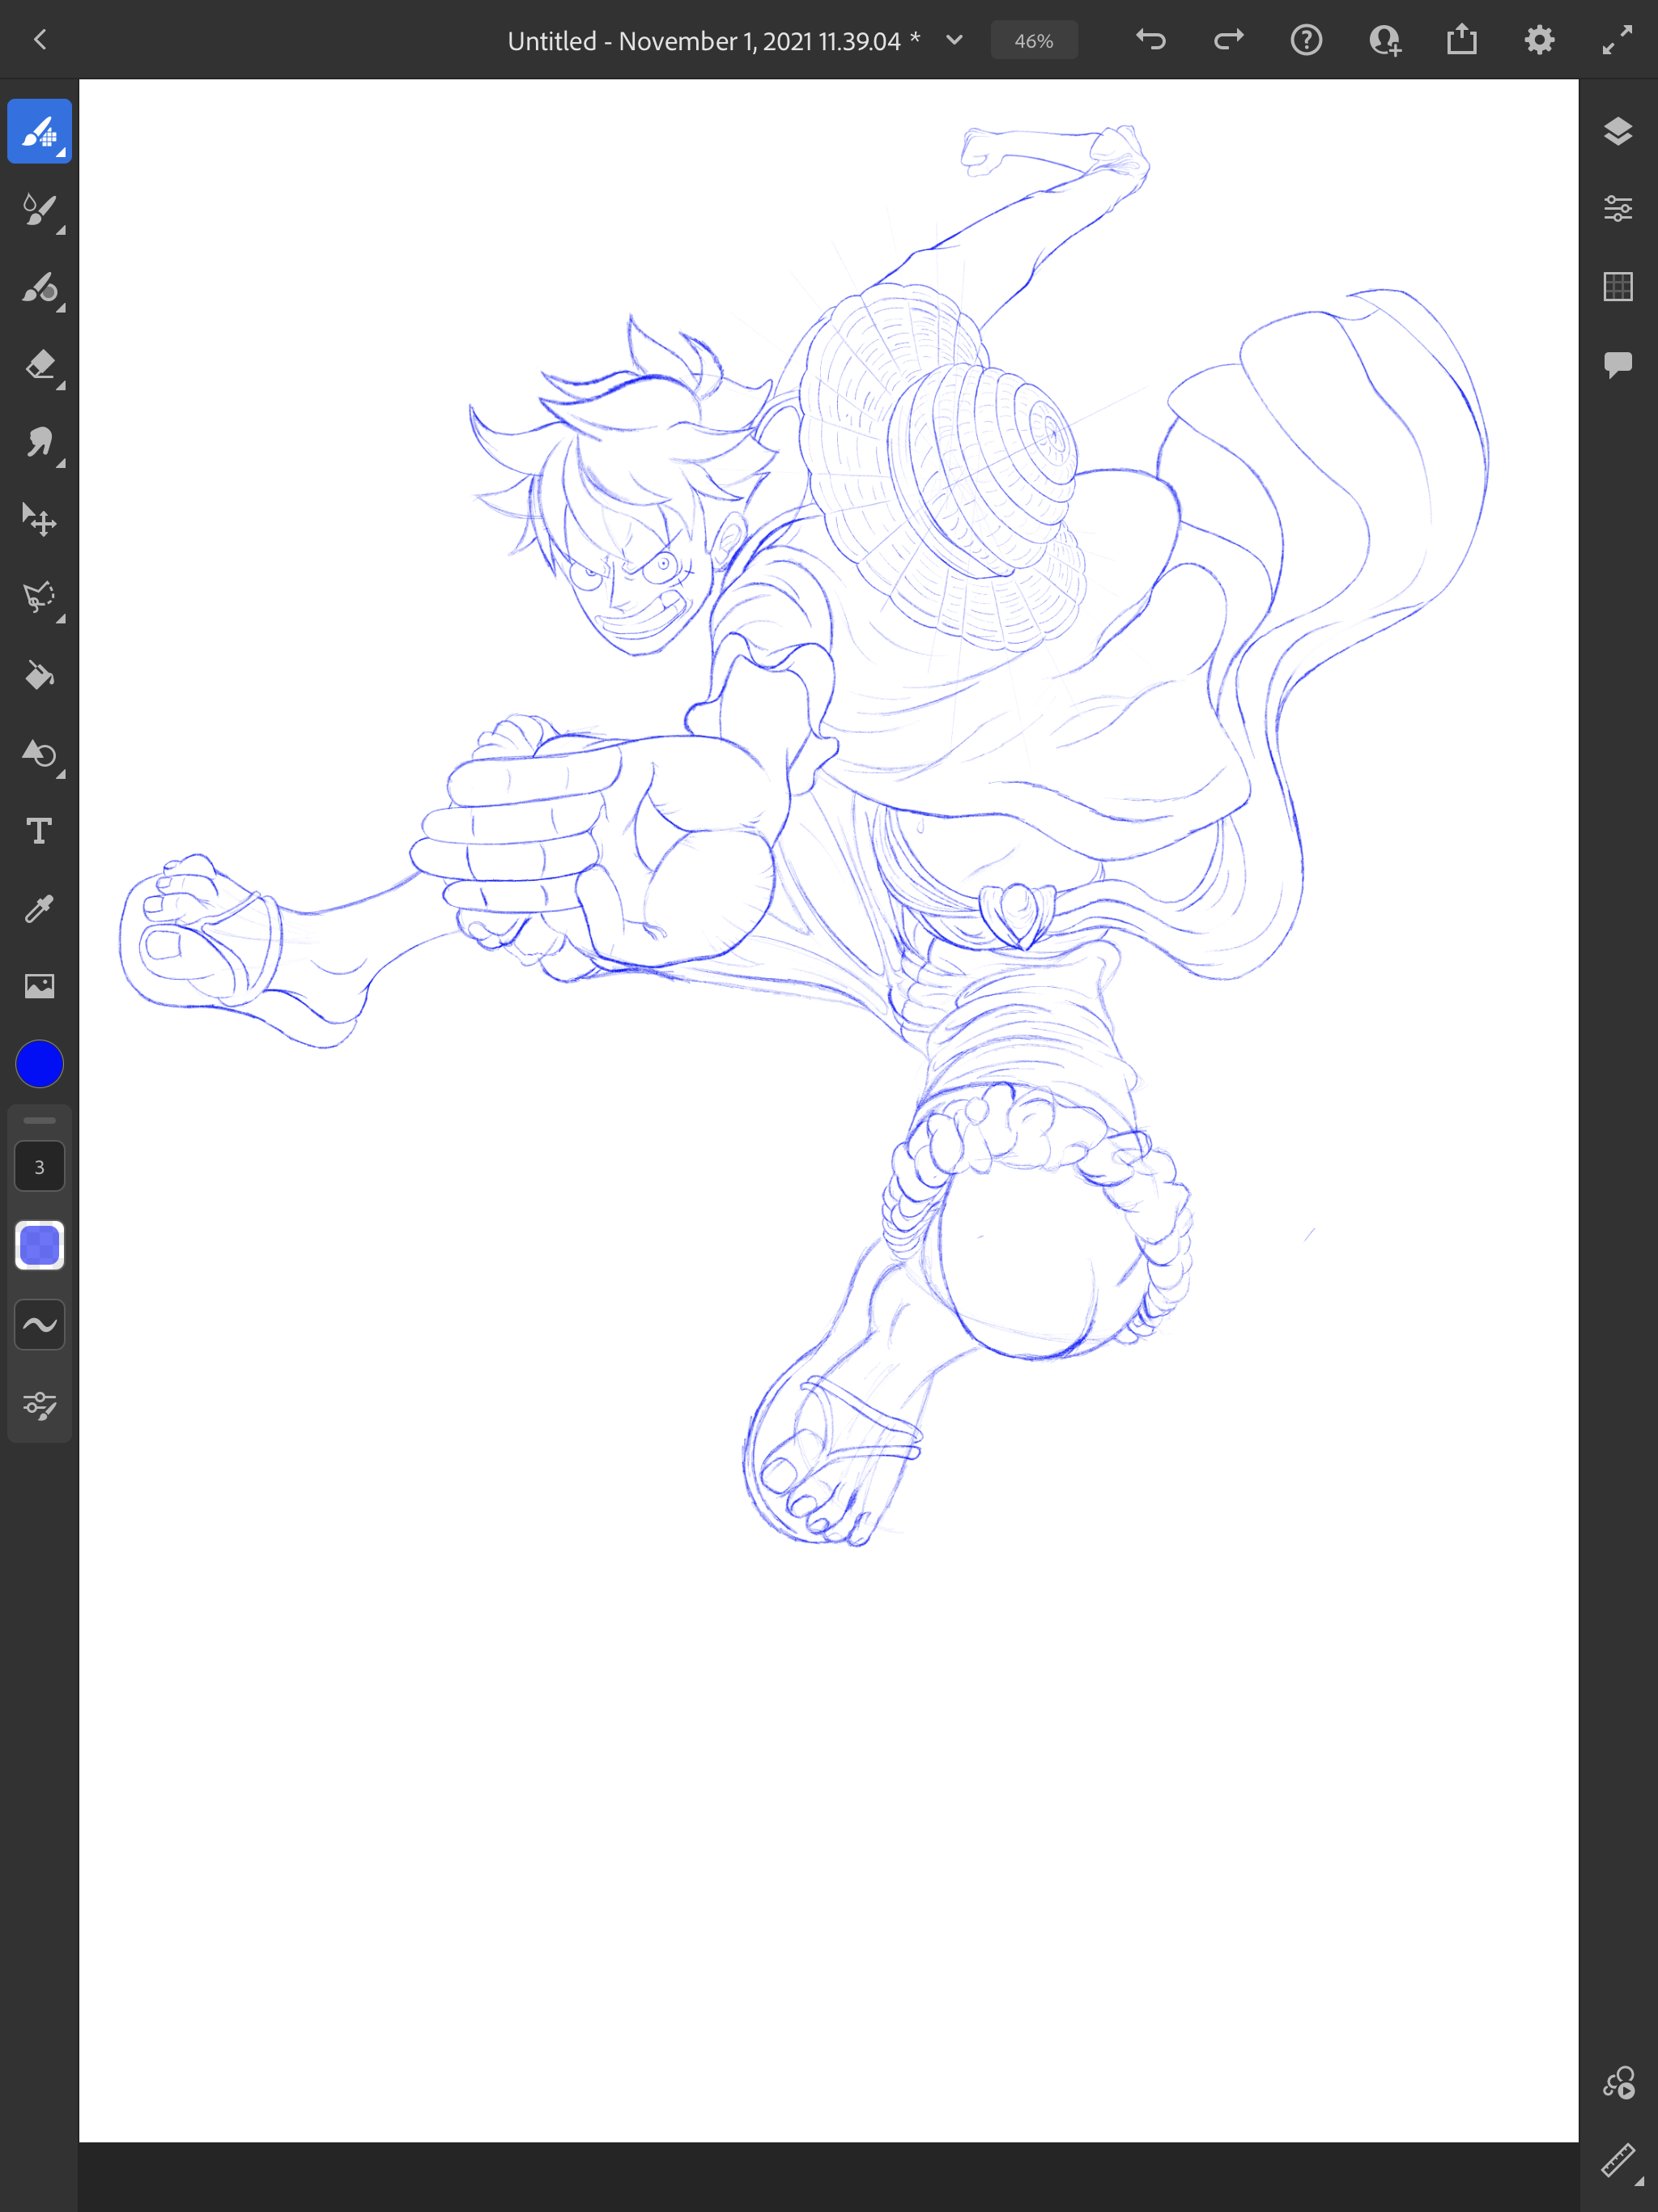The image size is (1658, 2212).
Task: Open the blue color picker swatch
Action: tap(39, 1064)
